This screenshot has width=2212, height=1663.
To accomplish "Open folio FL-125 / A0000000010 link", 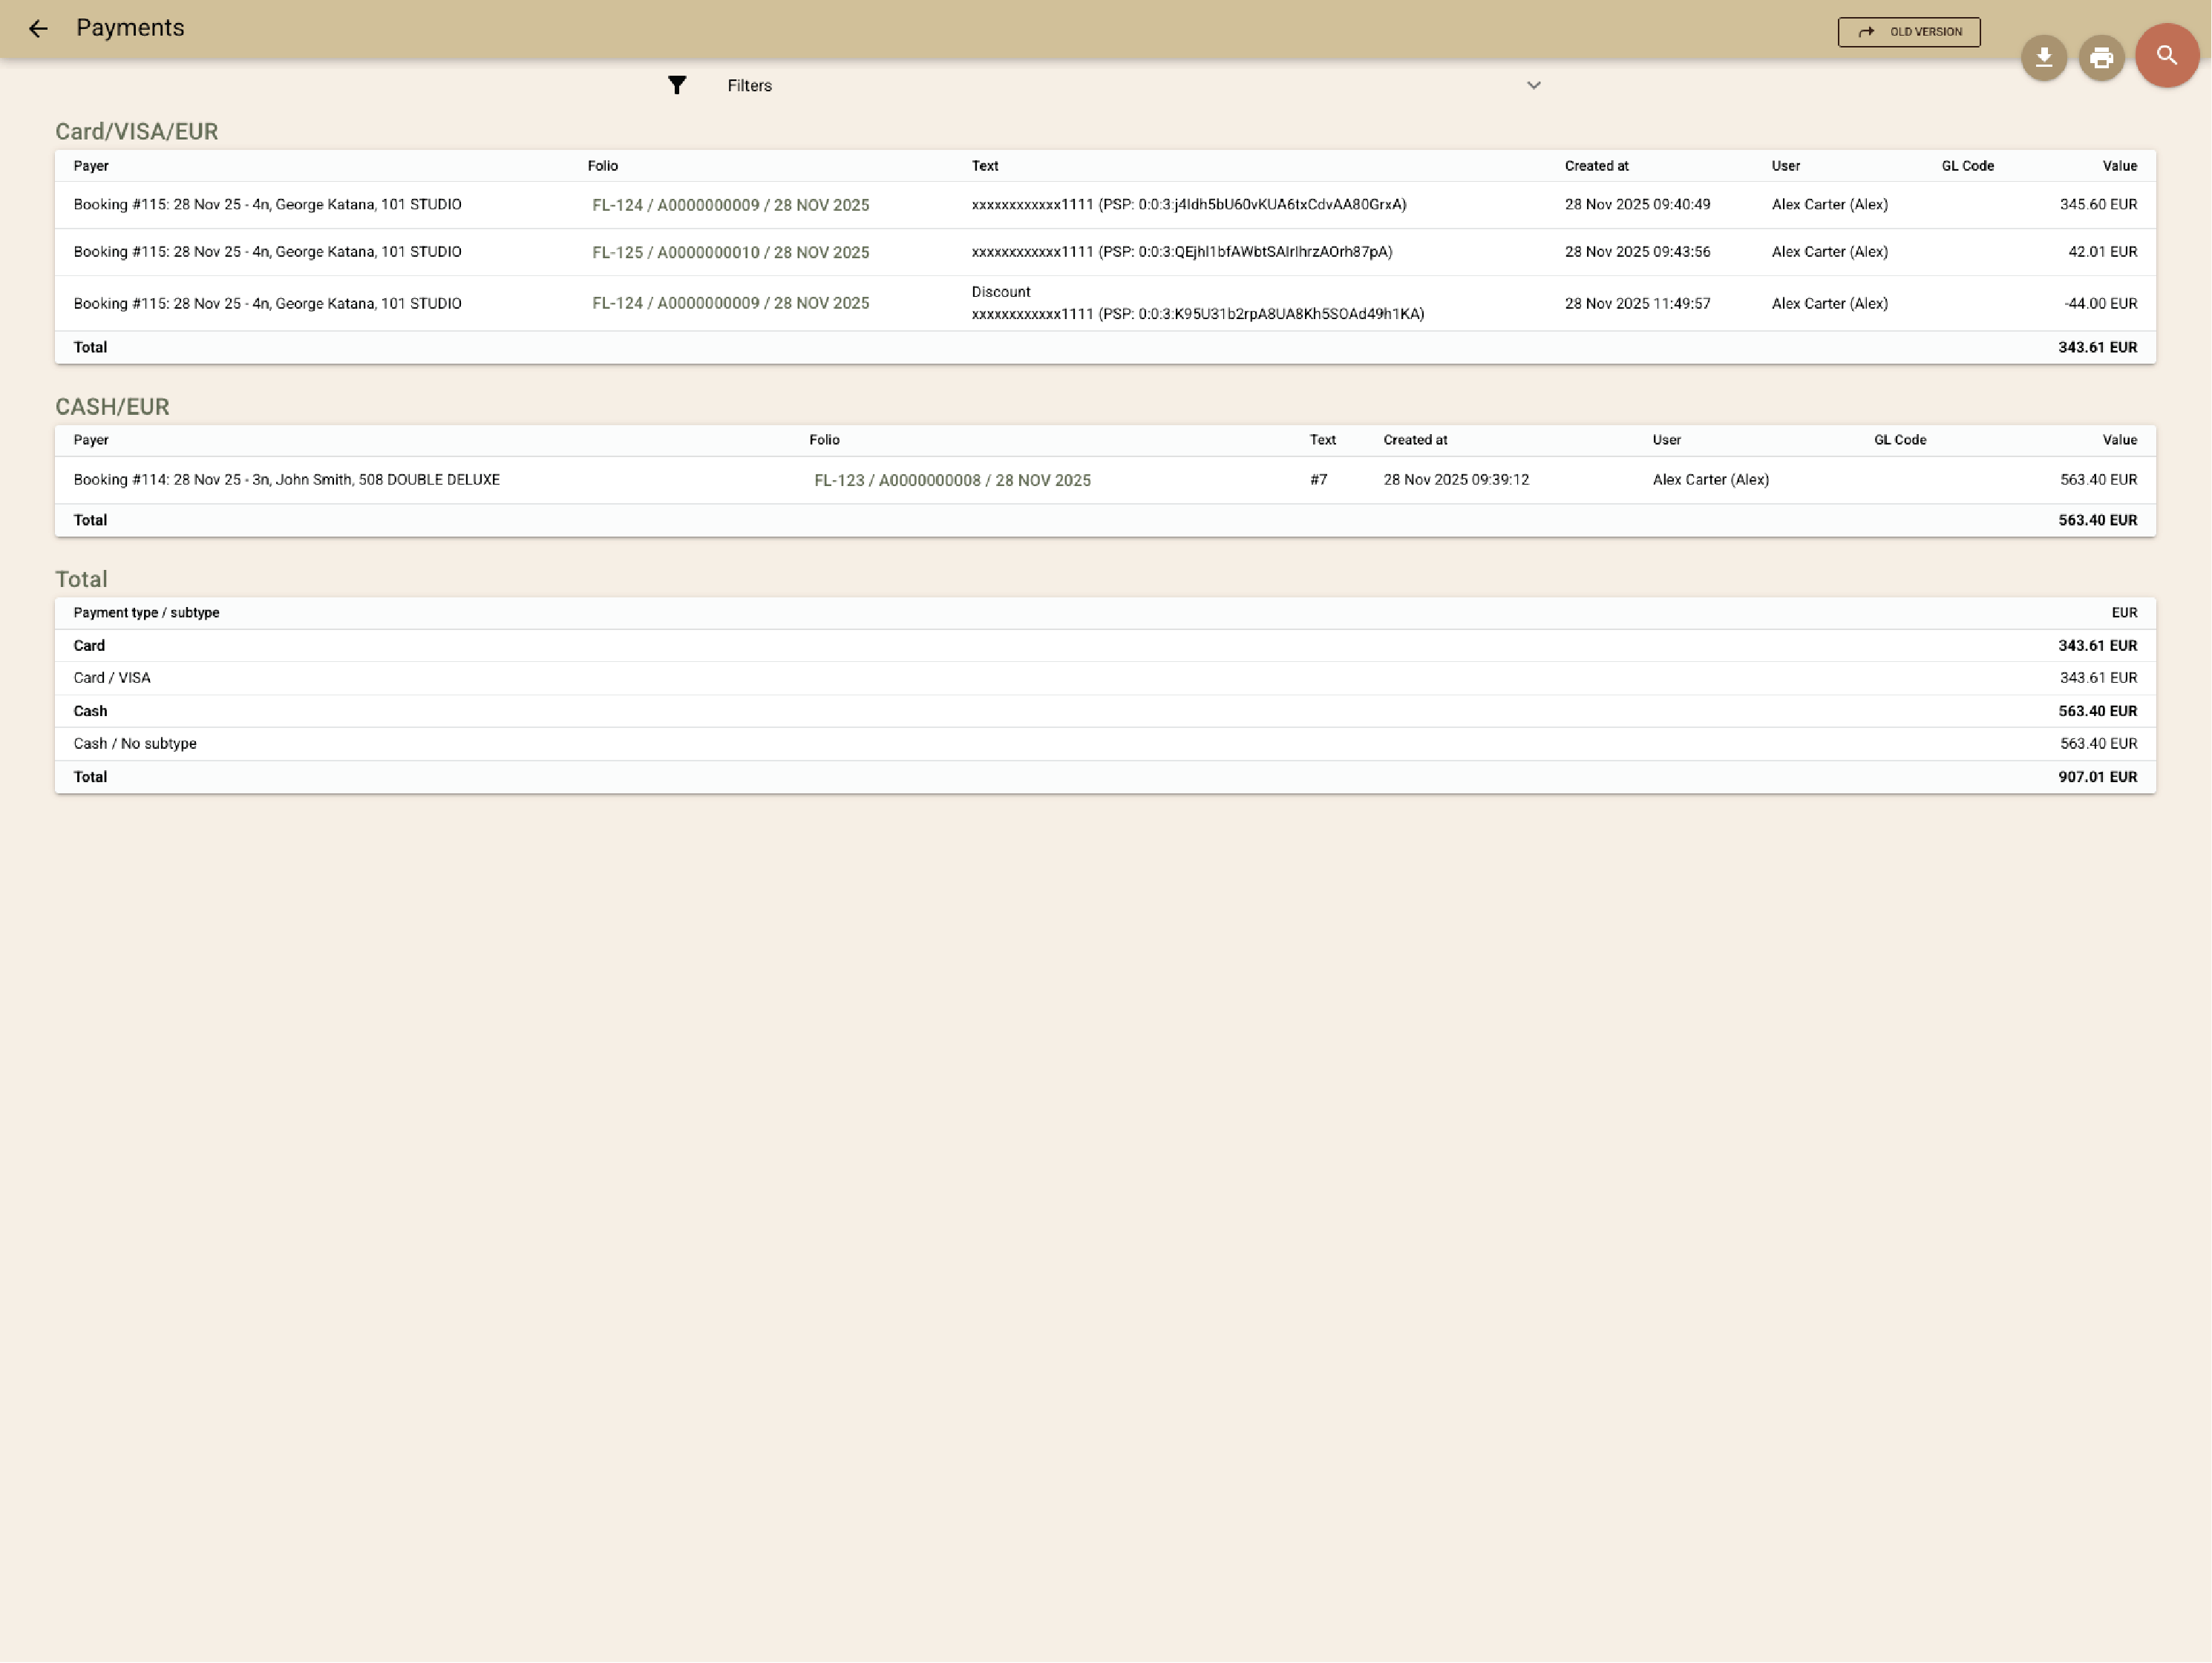I will (730, 253).
